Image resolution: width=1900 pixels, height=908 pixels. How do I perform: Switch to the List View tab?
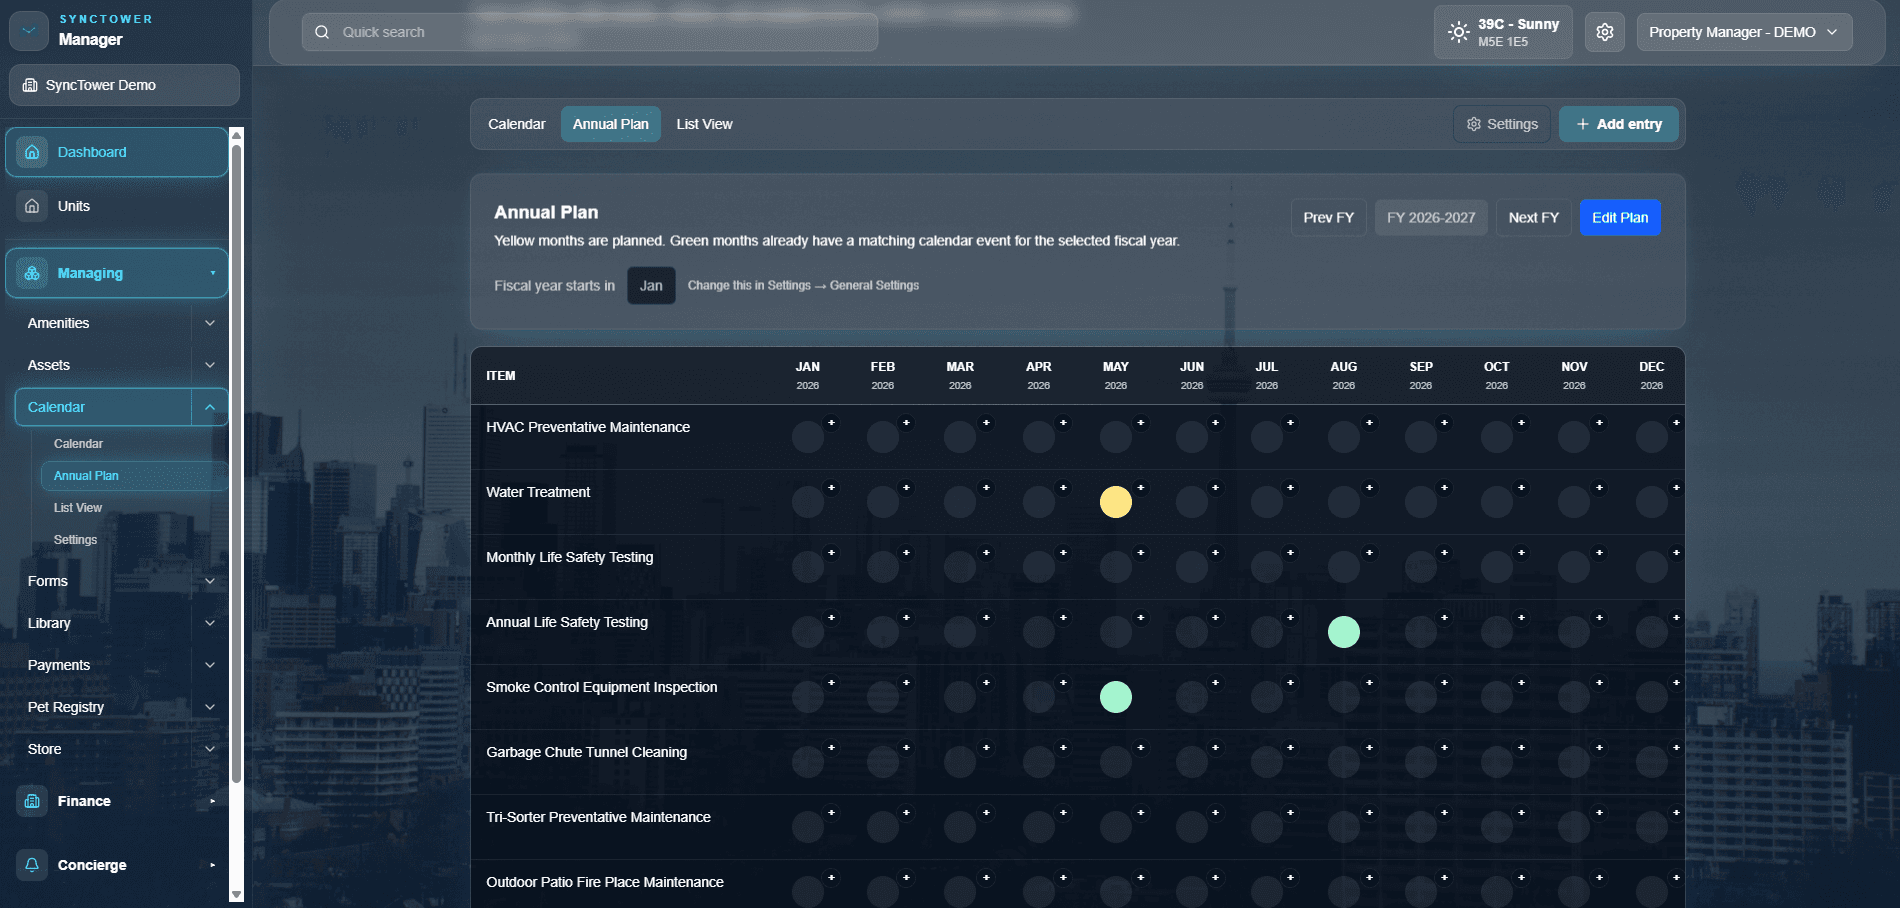[704, 124]
